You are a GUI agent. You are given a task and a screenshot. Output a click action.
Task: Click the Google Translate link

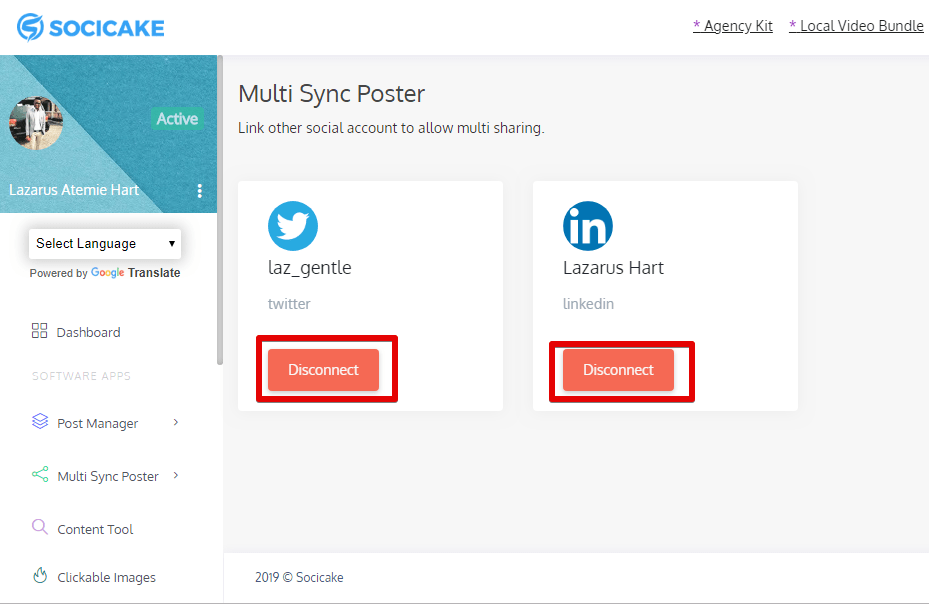136,272
